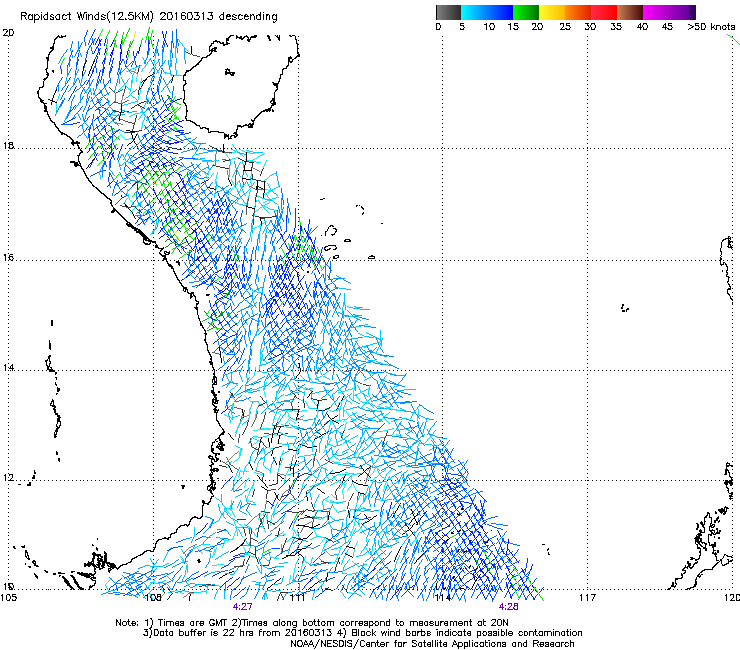Click latitude label '12' on left axis
The image size is (740, 650).
click(x=8, y=478)
